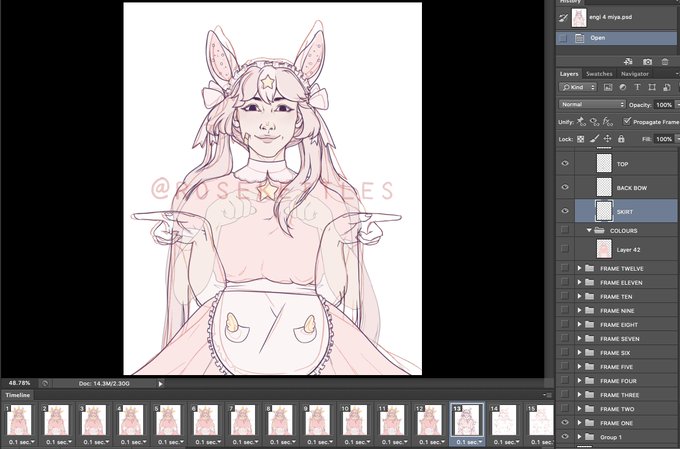Click the FRAME TWELVE folder icon
680x449 pixels.
(589, 268)
